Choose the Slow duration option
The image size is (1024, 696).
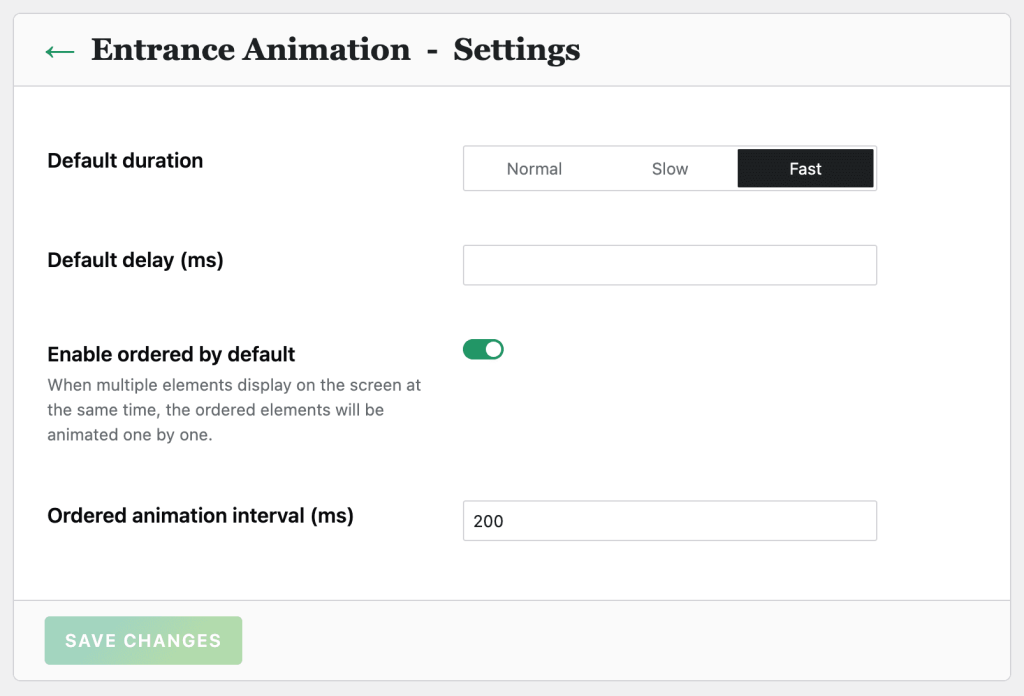(669, 169)
